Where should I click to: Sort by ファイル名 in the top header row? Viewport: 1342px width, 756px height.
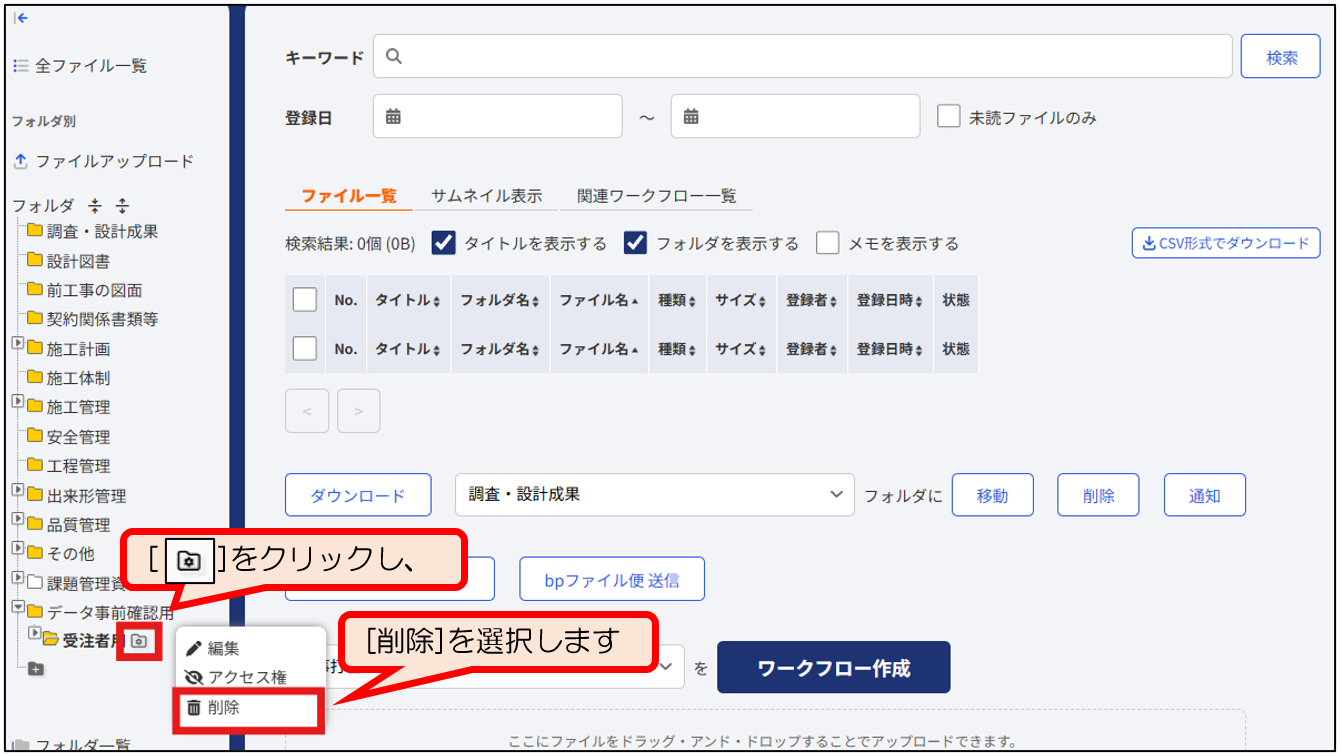click(599, 299)
